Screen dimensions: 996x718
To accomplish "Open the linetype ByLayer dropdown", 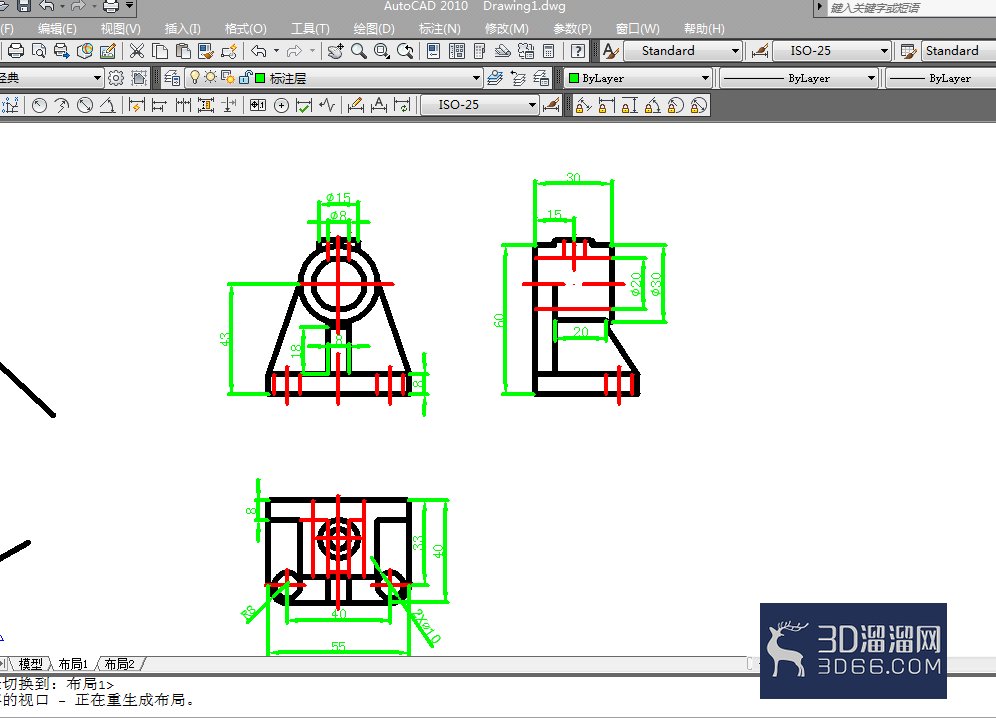I will tap(871, 78).
